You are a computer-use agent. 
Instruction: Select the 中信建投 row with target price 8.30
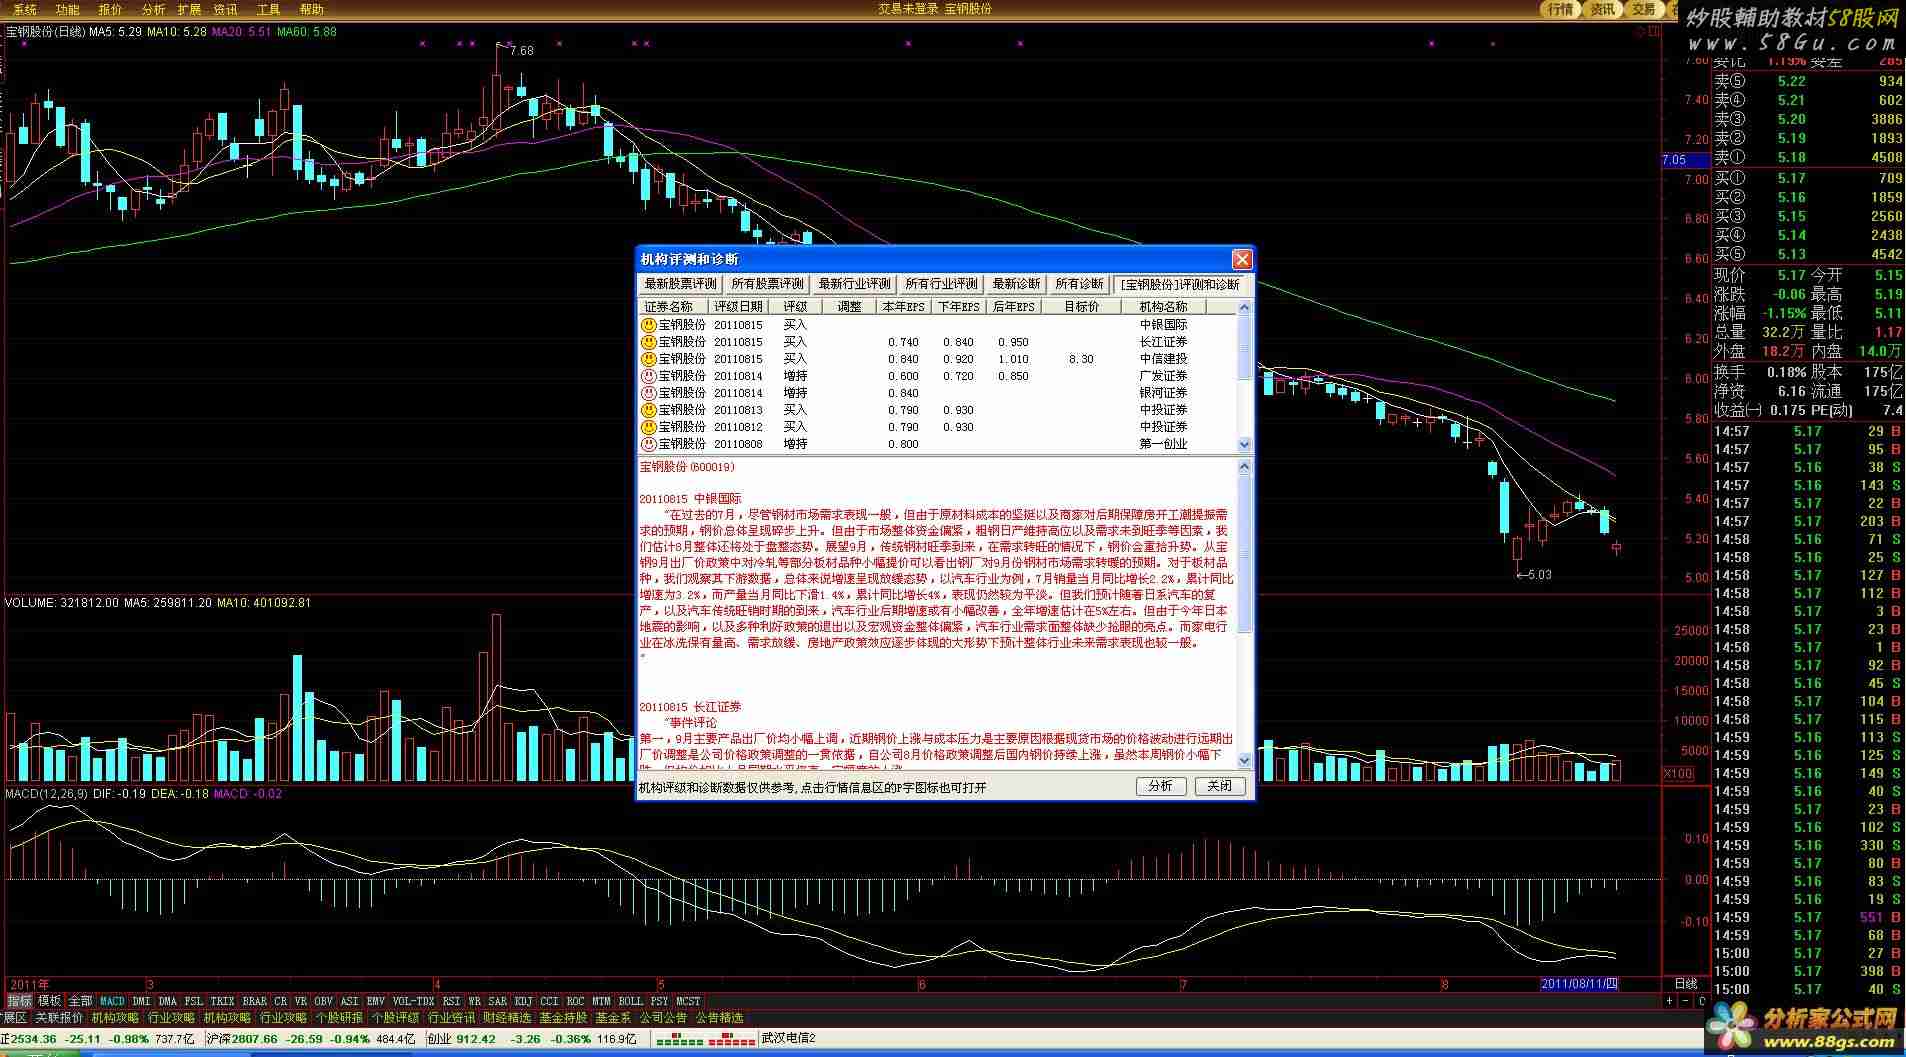click(938, 359)
